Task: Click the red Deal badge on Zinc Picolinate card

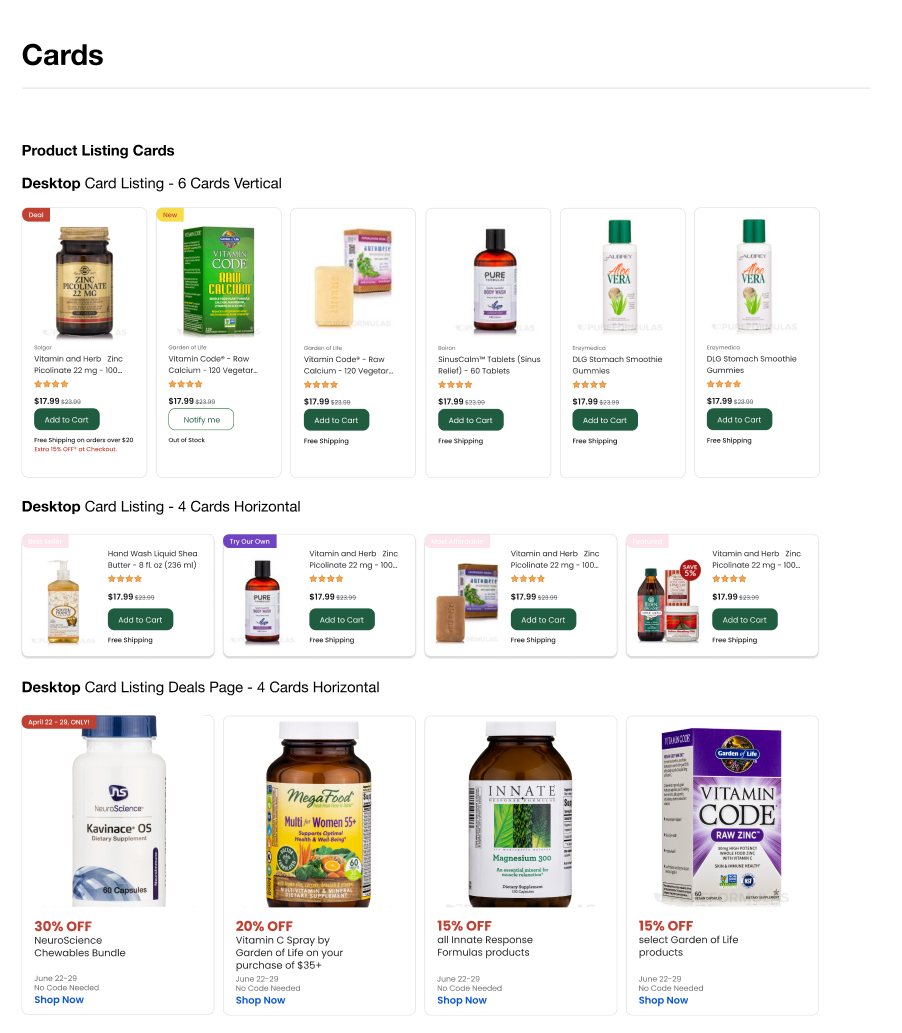Action: [36, 215]
